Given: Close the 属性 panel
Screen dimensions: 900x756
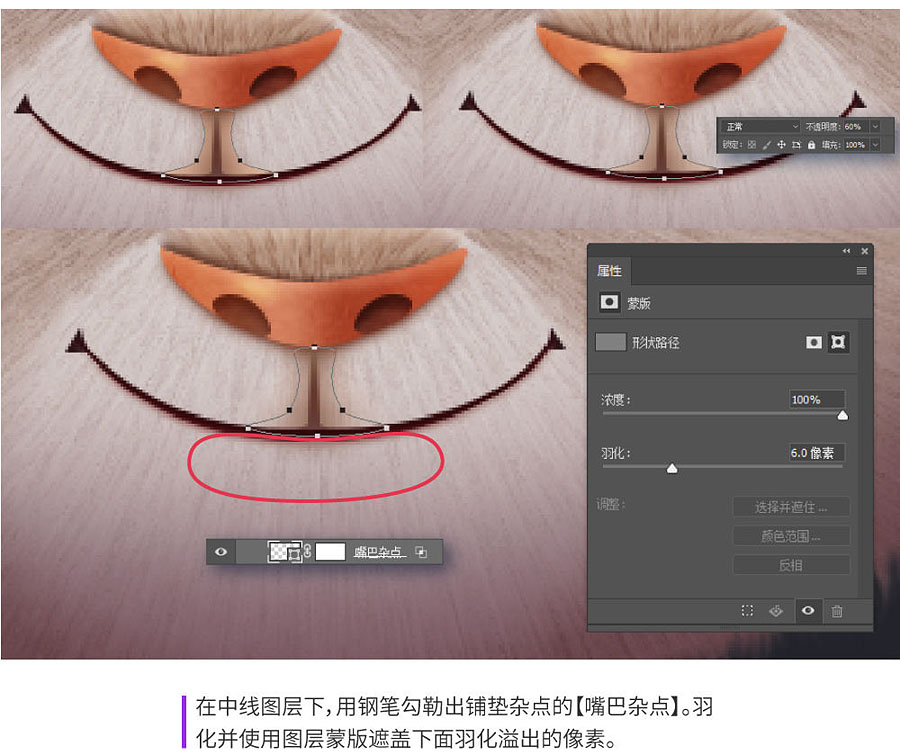Looking at the screenshot, I should [x=864, y=251].
